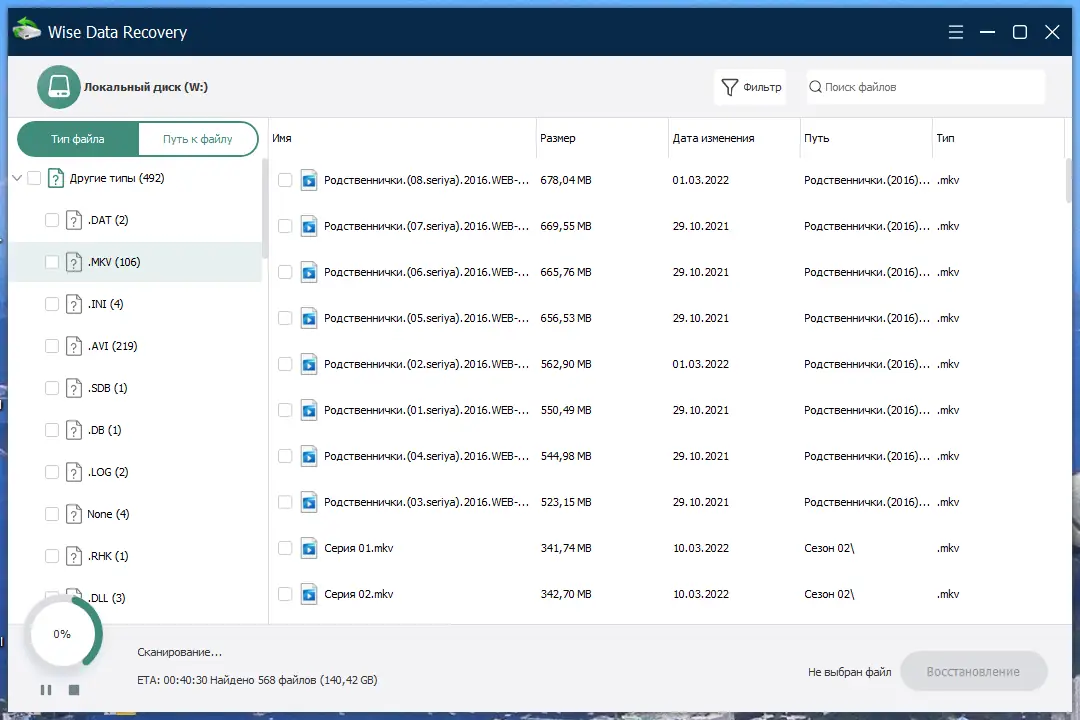Click the Wise Data Recovery logo icon
The height and width of the screenshot is (720, 1080).
(27, 30)
